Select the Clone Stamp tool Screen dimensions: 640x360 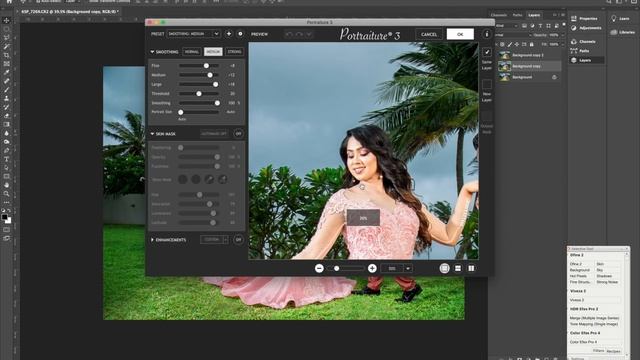click(6, 98)
